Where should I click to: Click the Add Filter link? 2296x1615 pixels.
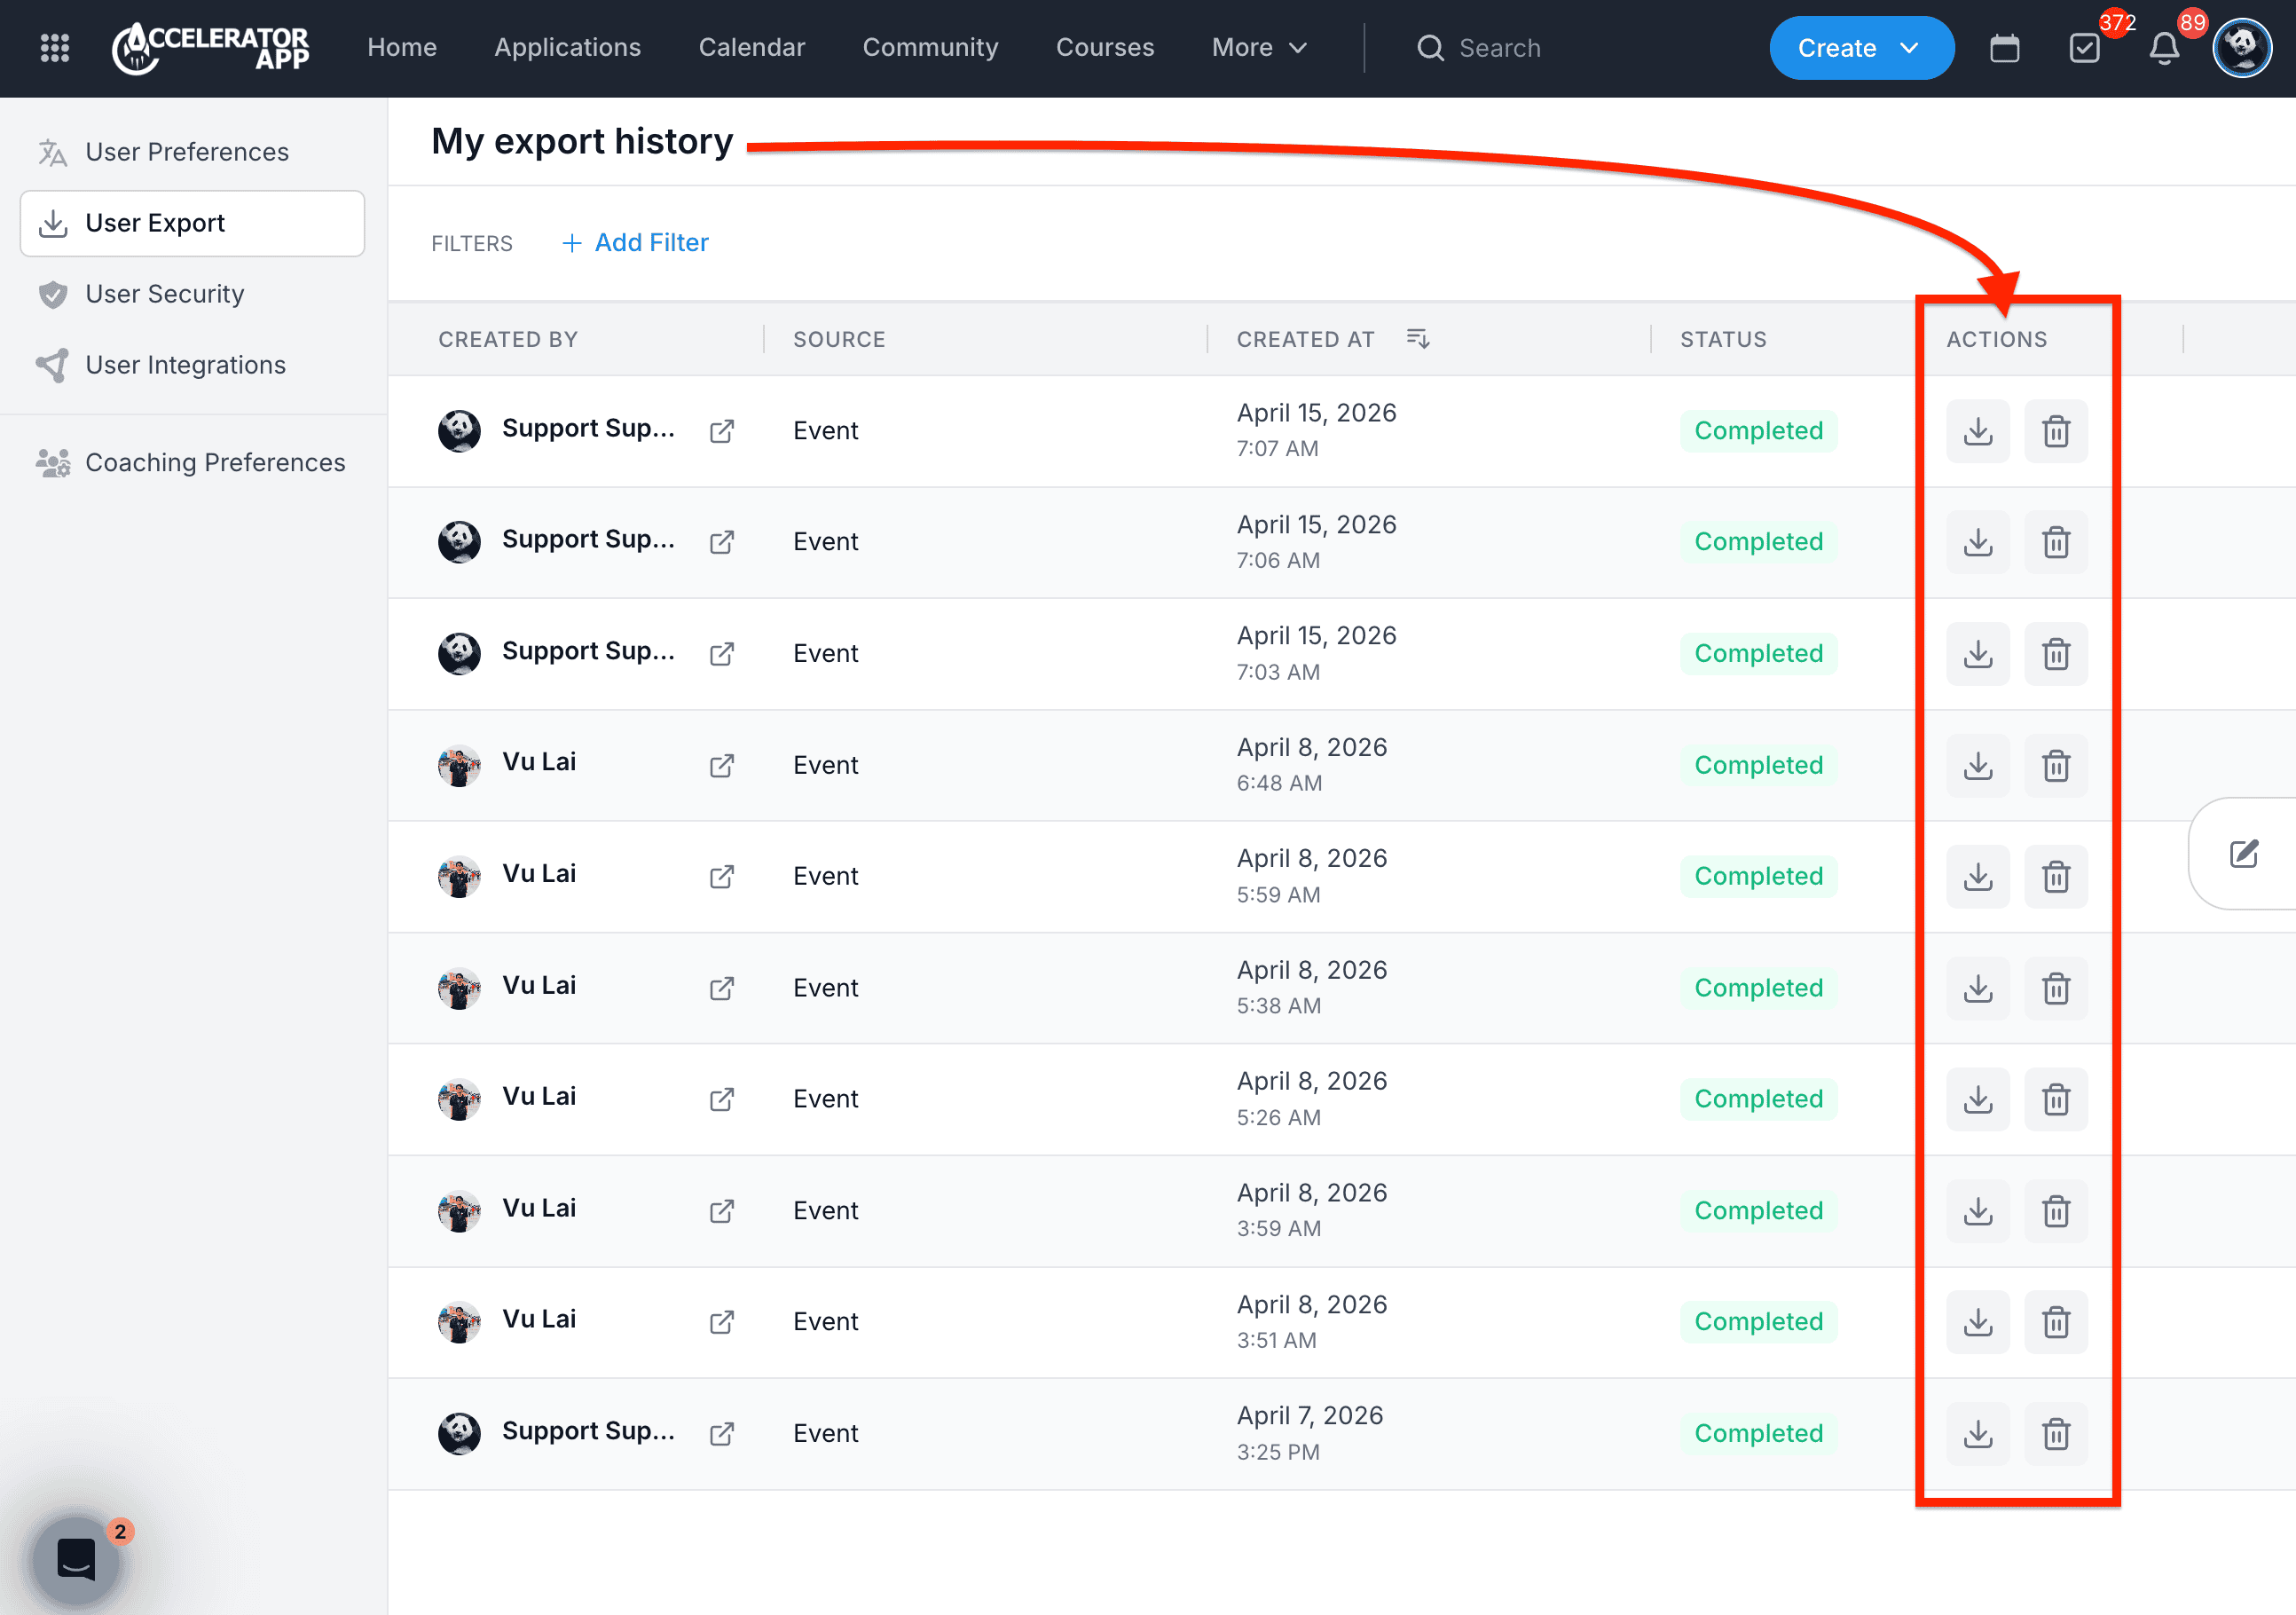tap(636, 242)
